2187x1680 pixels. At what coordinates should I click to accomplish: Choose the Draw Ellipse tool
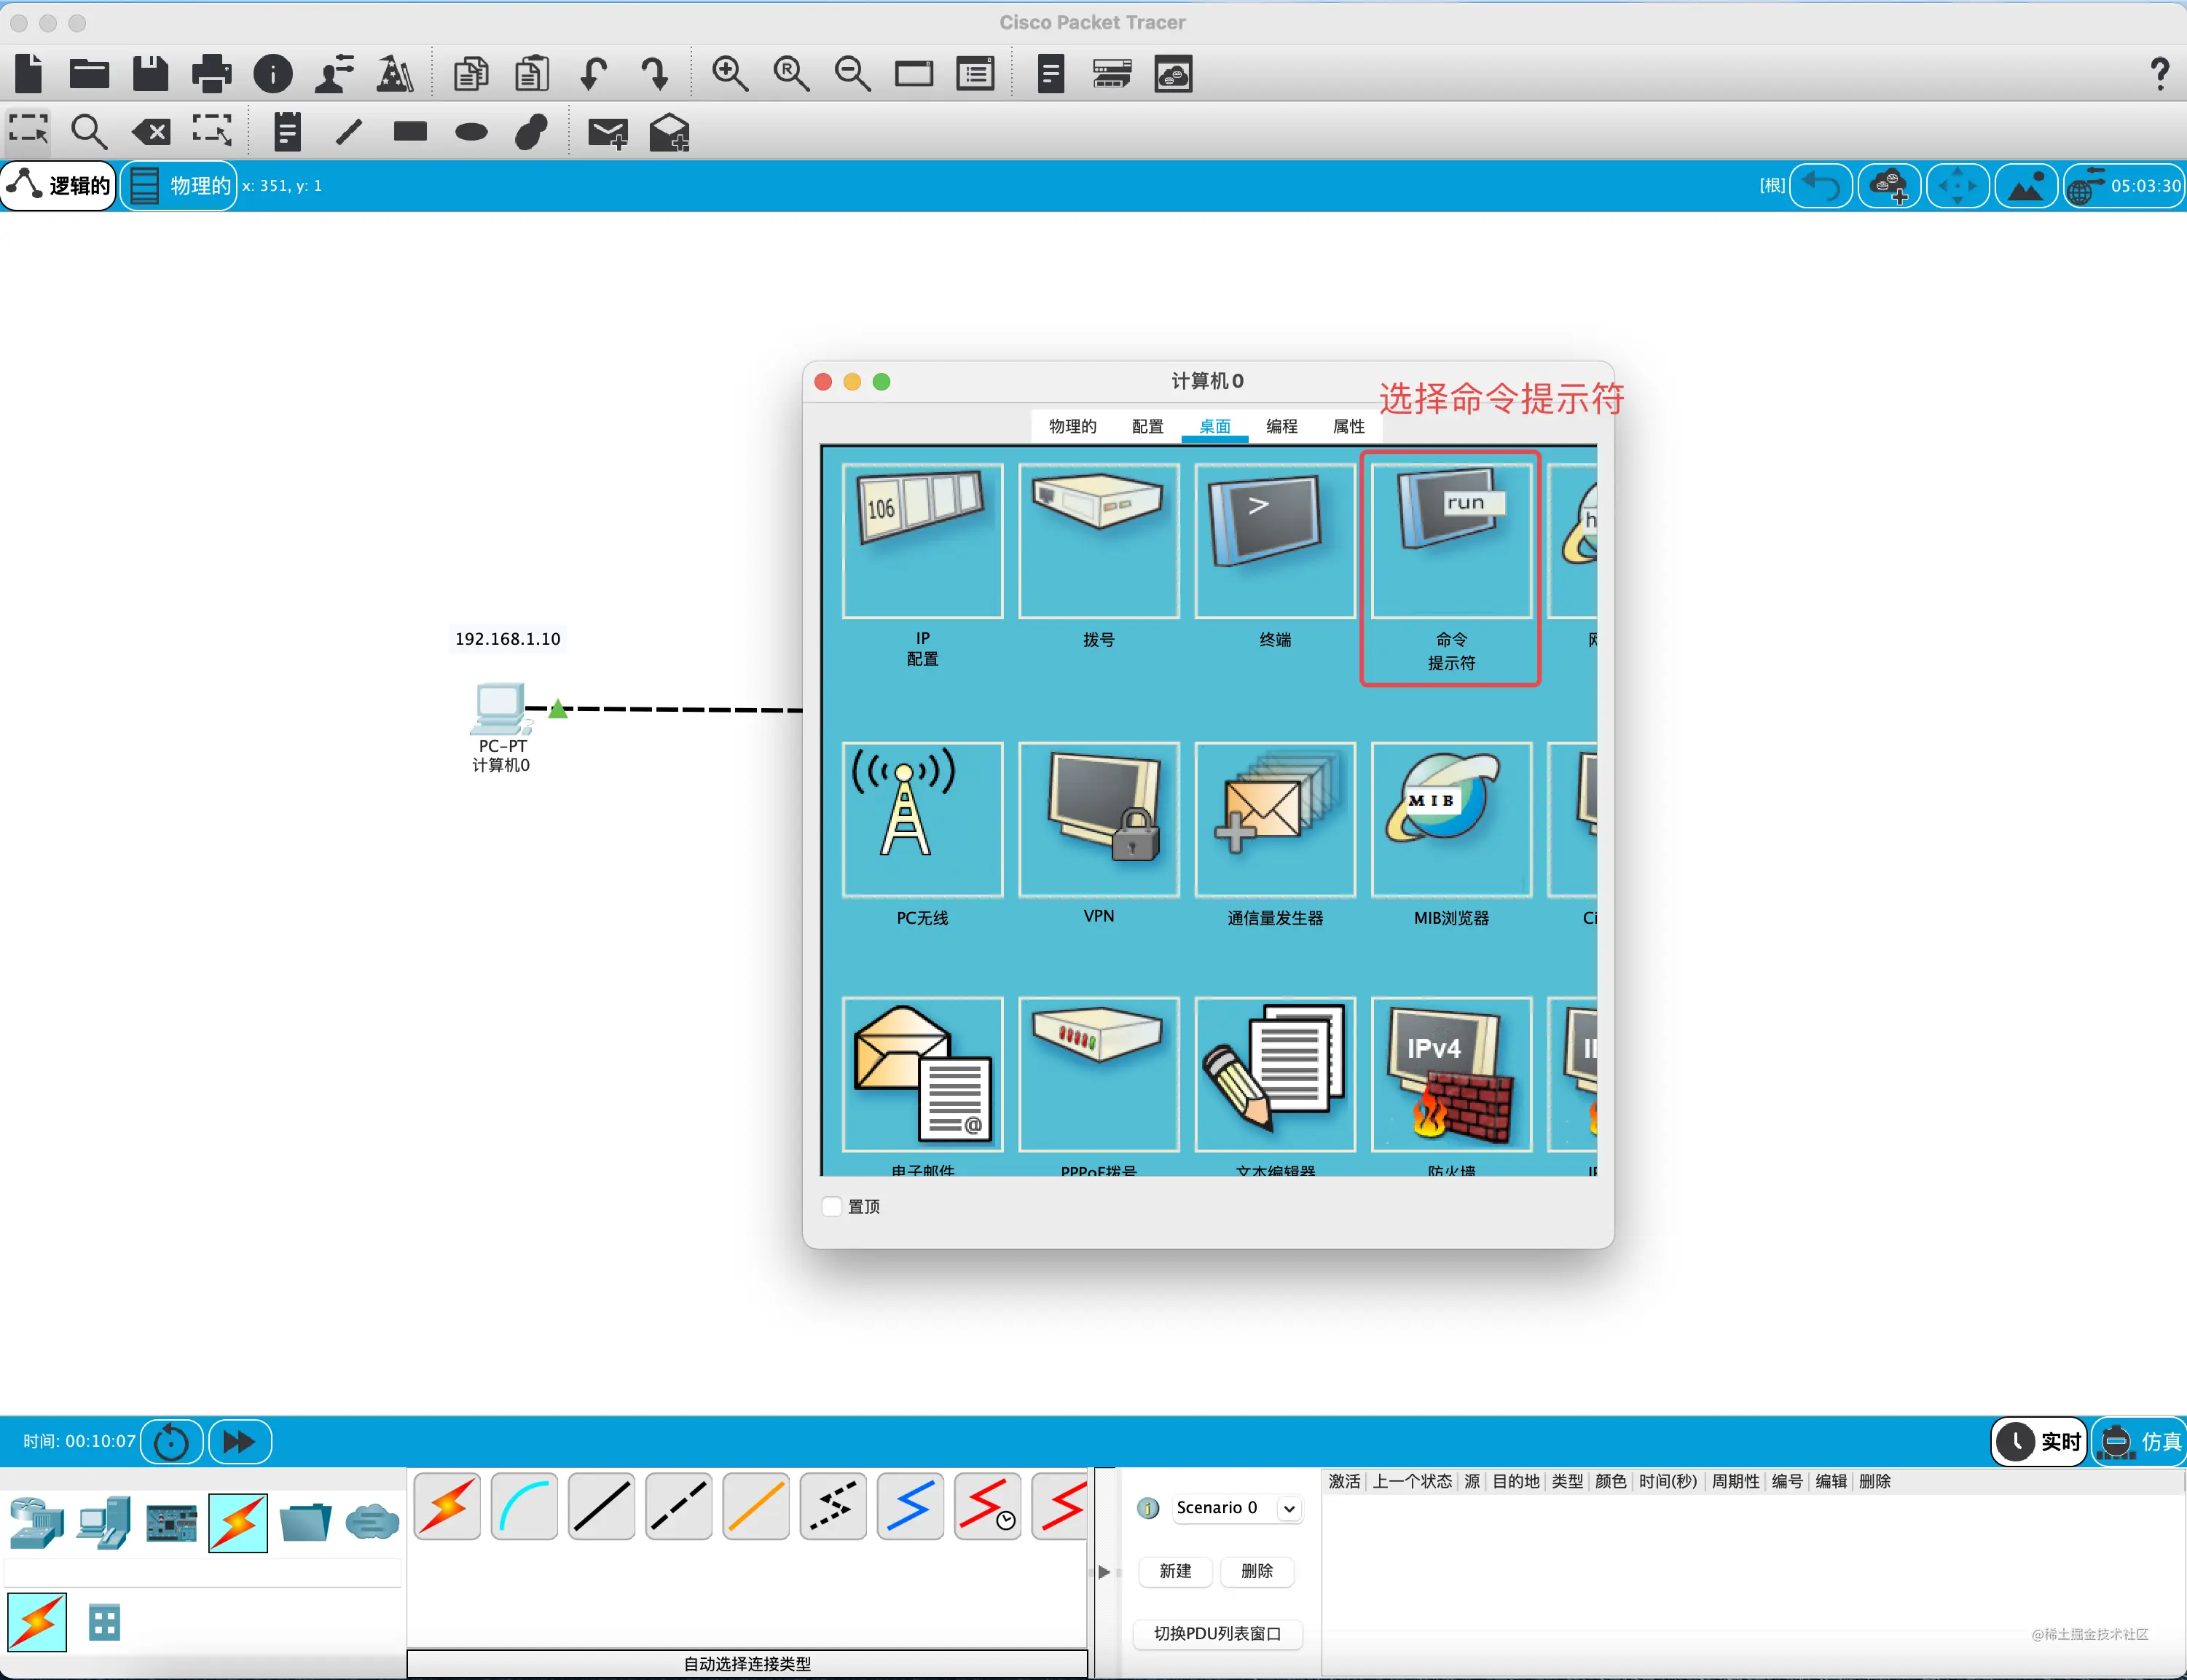[471, 131]
